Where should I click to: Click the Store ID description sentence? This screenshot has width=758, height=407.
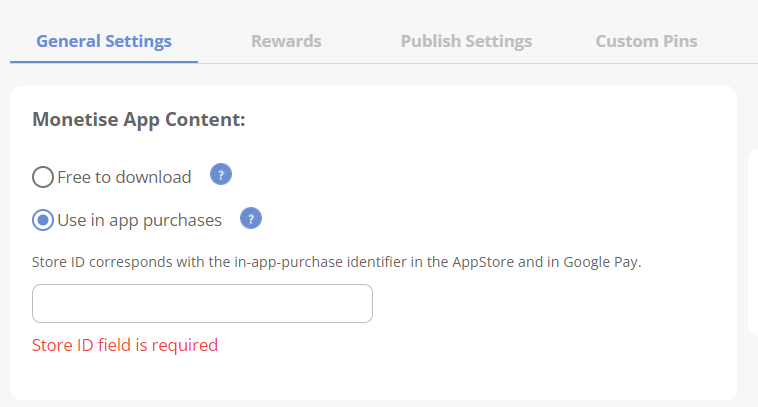[x=336, y=262]
